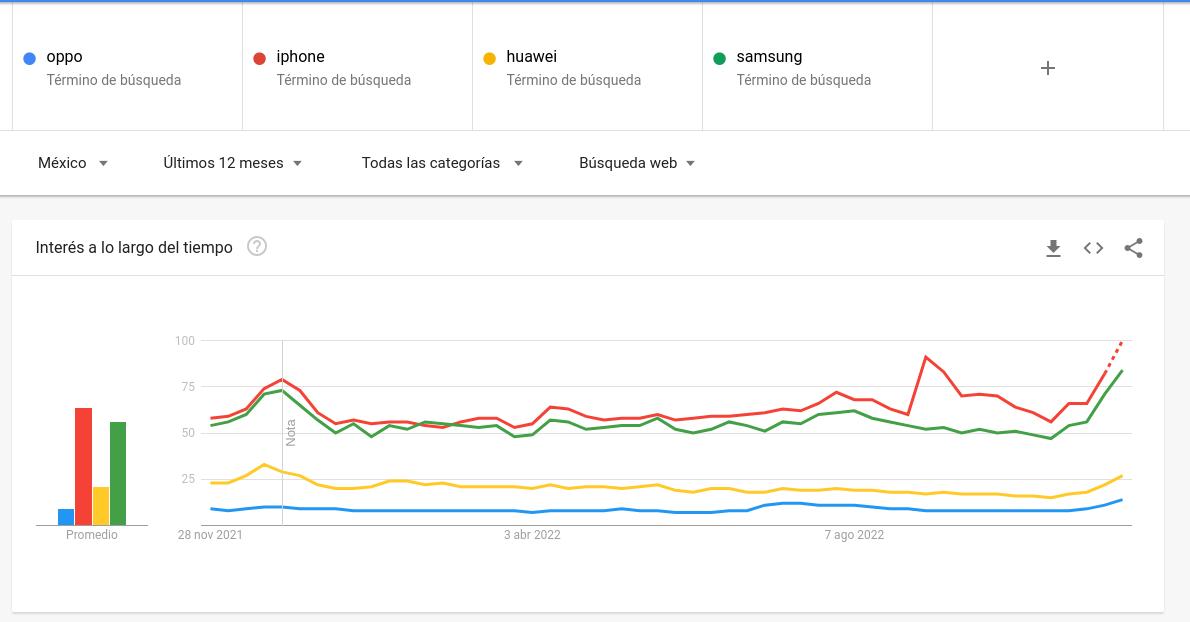The image size is (1190, 622).
Task: Click the yellow huawei legend dot
Action: 489,56
